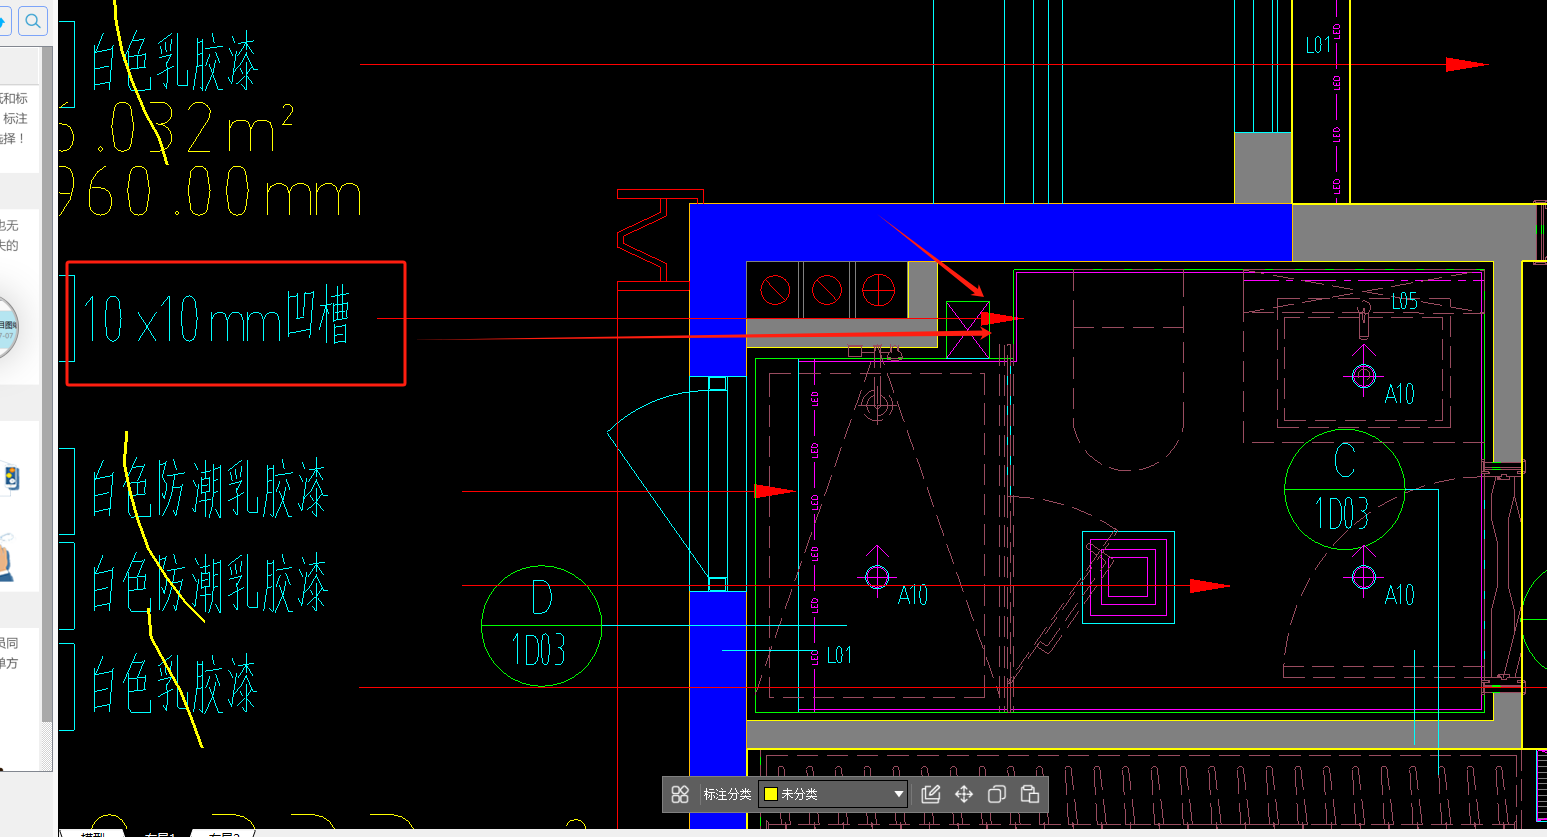The width and height of the screenshot is (1547, 837).
Task: Open the four-shapes category icon in annotation toolbar
Action: 680,794
